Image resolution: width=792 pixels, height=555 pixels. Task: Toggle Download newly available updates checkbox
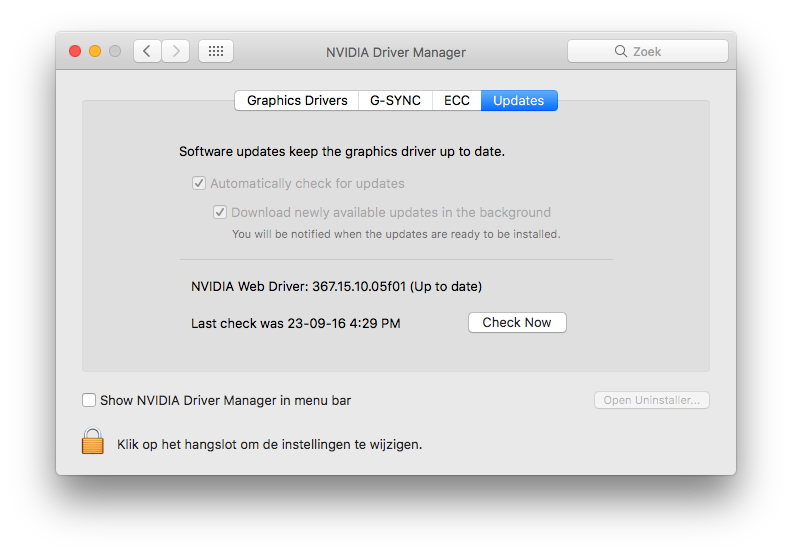click(220, 212)
